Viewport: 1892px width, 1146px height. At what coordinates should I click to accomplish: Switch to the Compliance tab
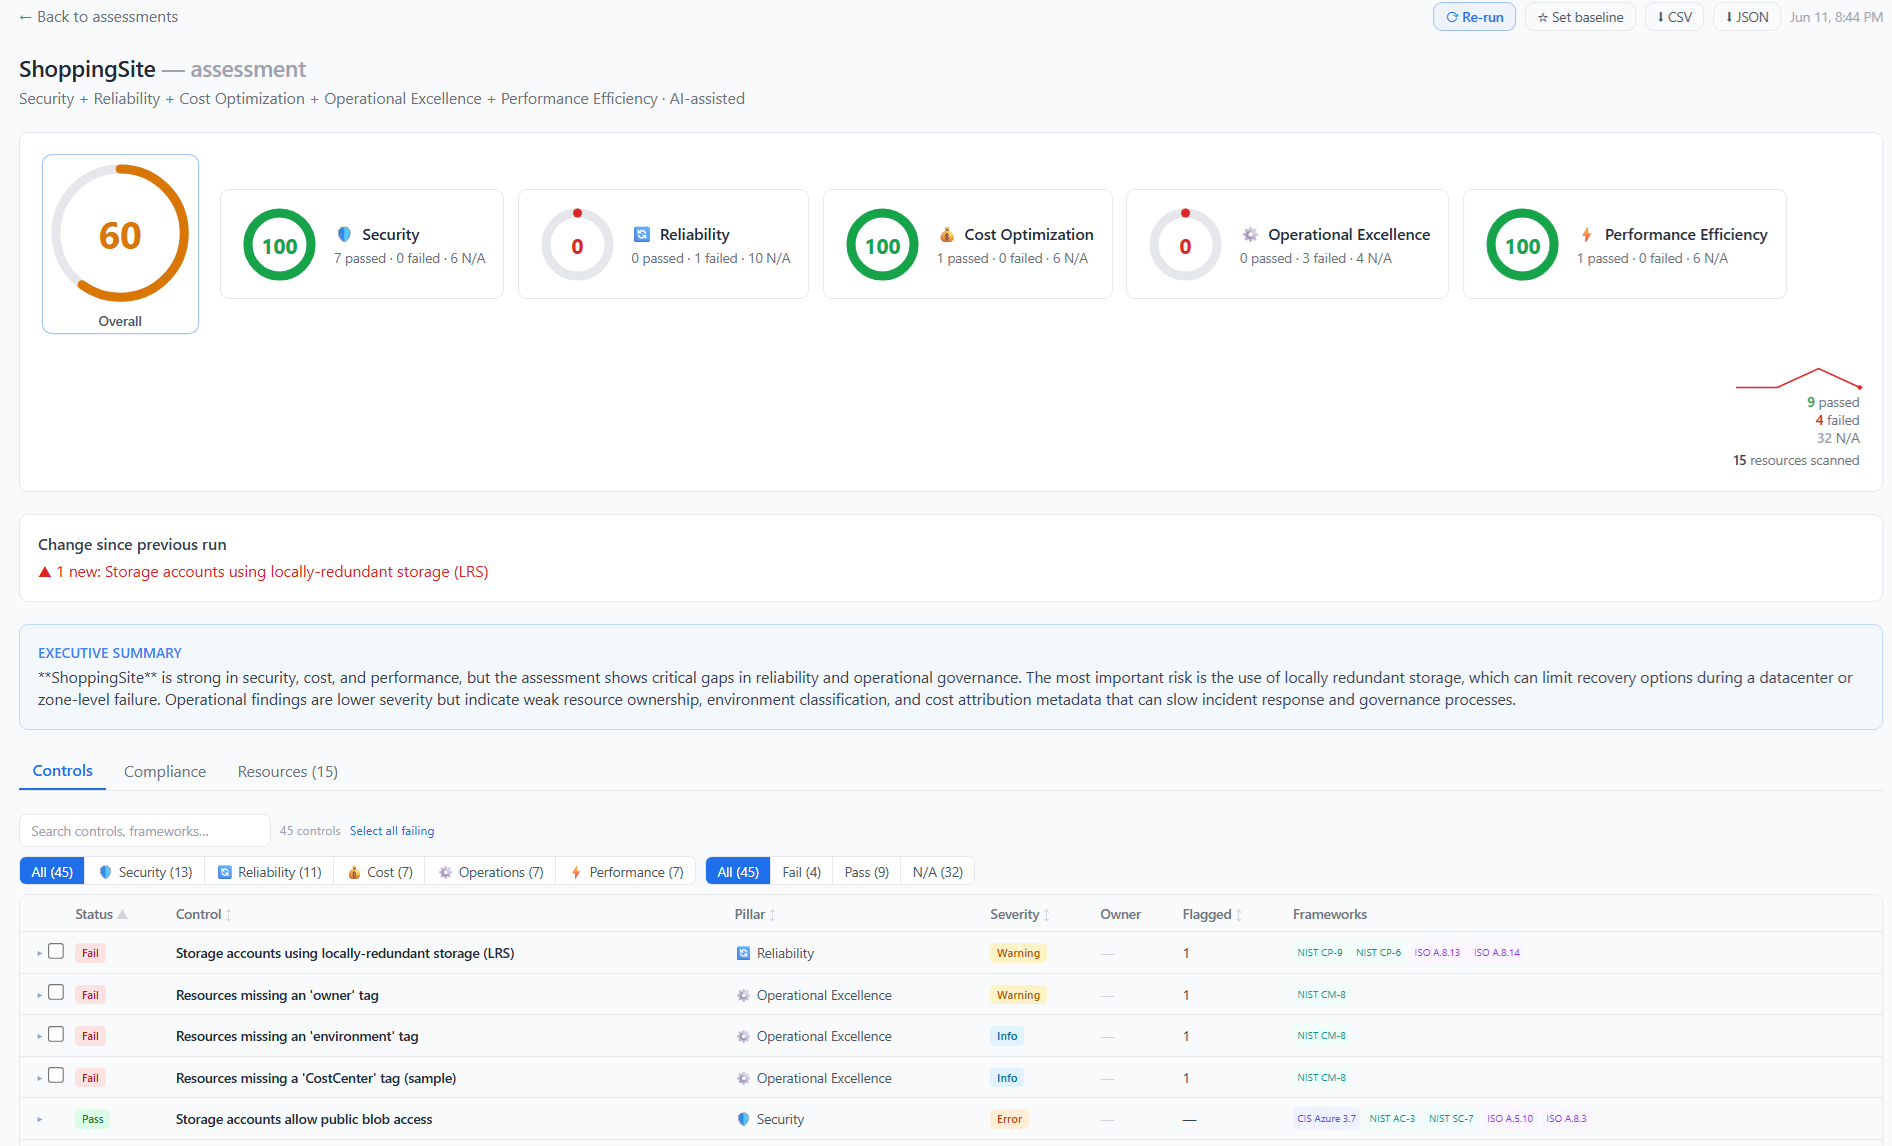pos(165,771)
